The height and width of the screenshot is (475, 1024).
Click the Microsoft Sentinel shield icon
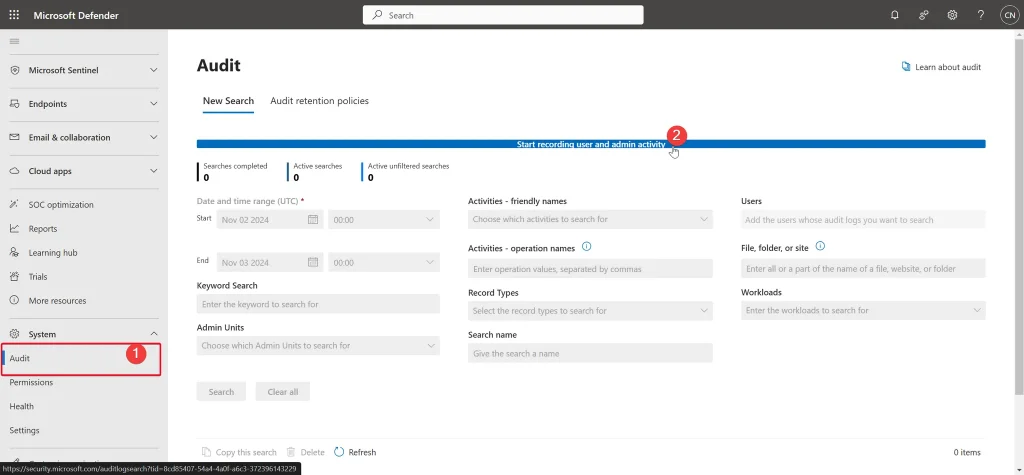coord(14,70)
